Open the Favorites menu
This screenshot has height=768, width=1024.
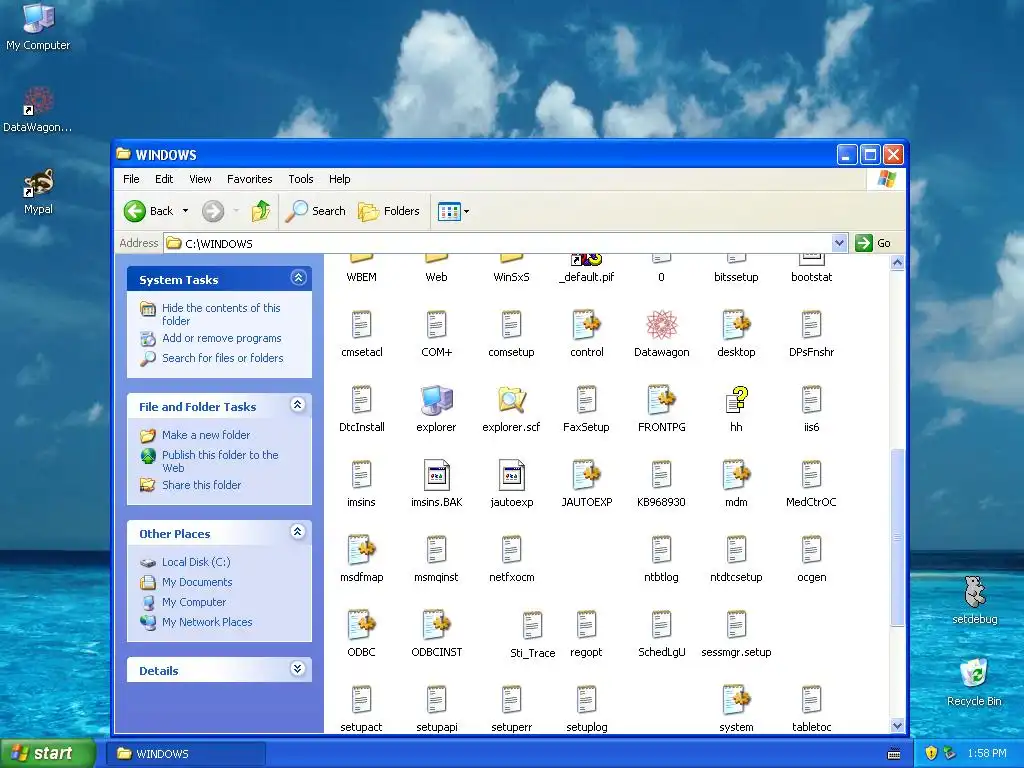[249, 179]
